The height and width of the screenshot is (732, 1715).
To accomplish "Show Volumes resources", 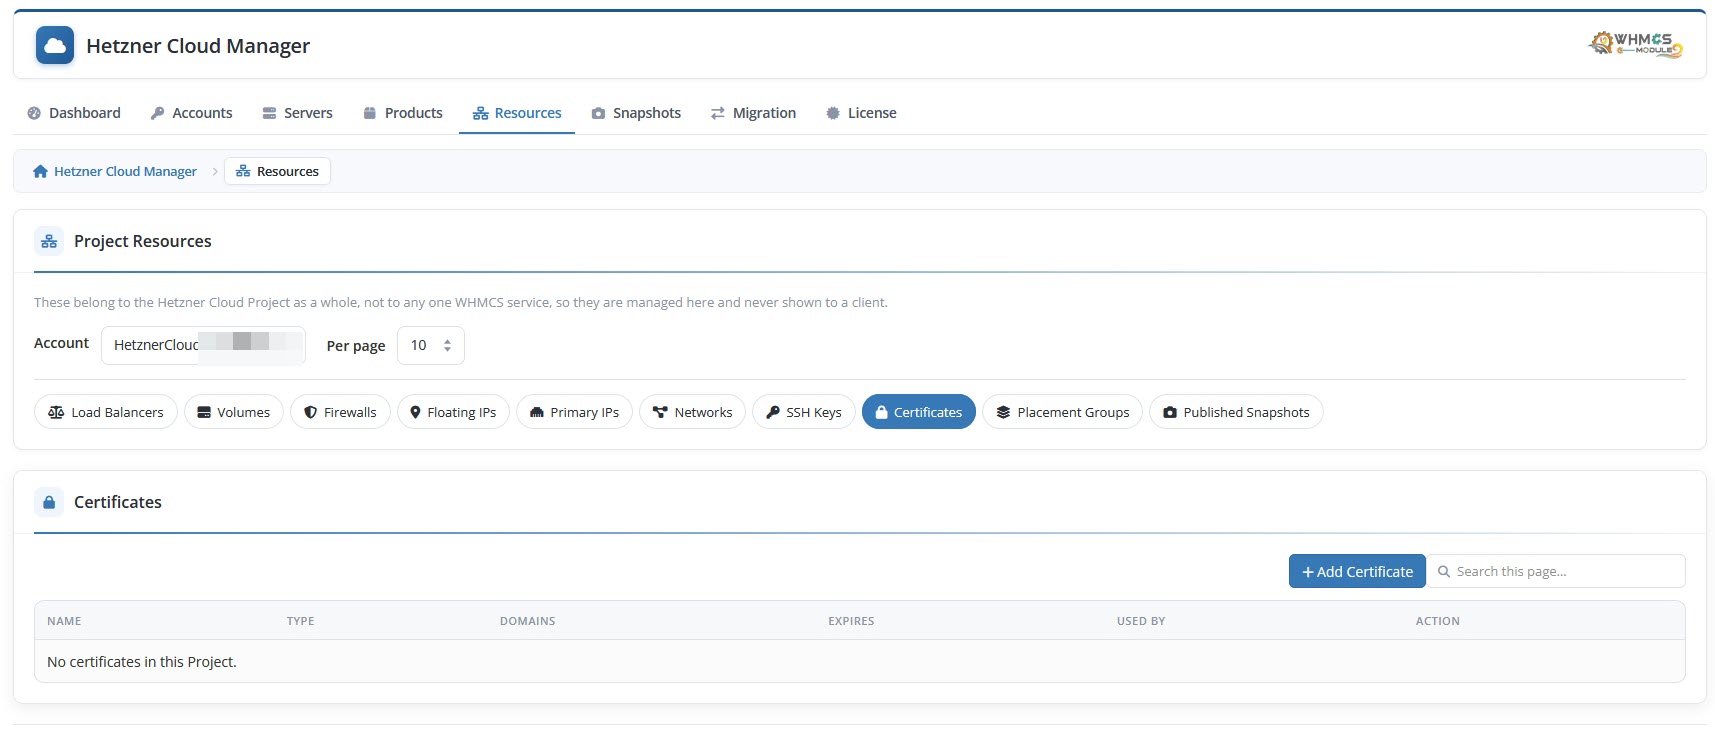I will [234, 412].
